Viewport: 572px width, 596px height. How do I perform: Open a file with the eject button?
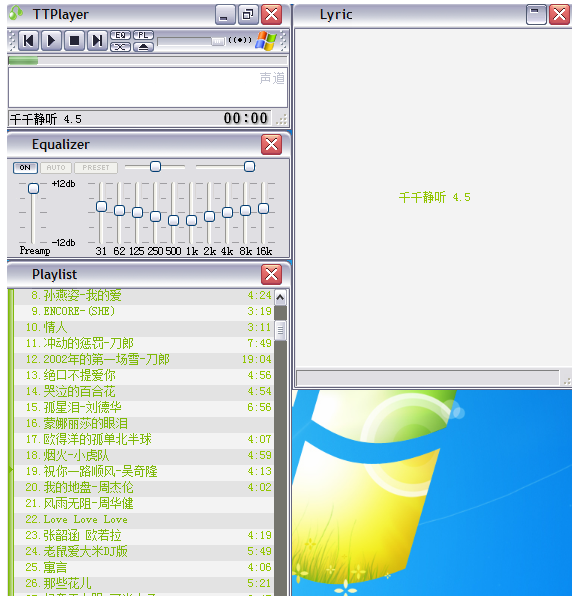coord(143,47)
